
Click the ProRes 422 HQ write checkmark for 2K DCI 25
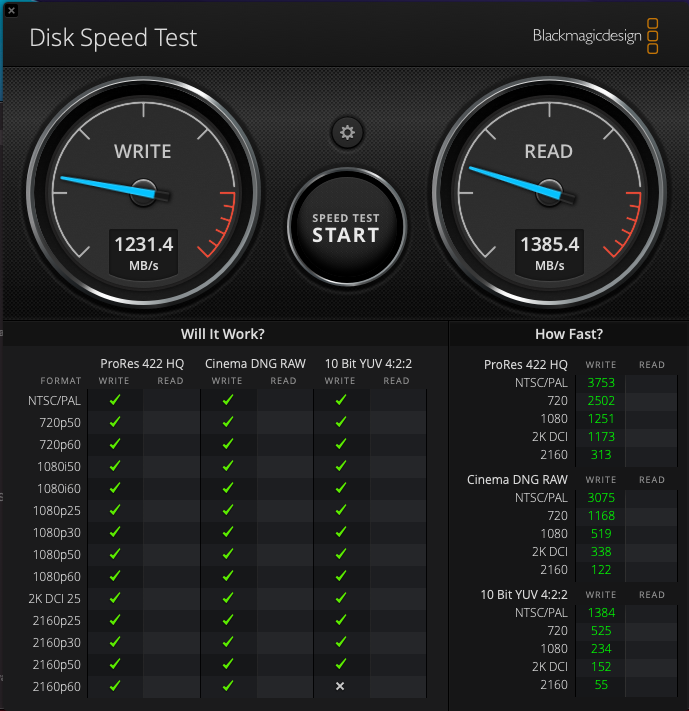(115, 598)
